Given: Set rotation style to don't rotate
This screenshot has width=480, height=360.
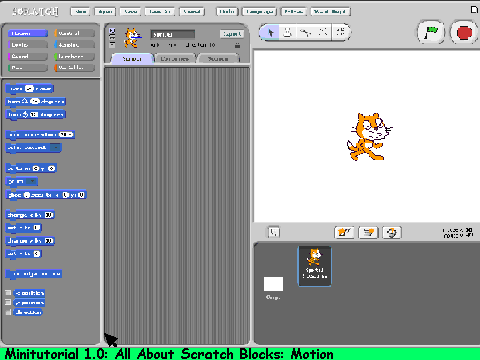Looking at the screenshot, I should pyautogui.click(x=112, y=44).
